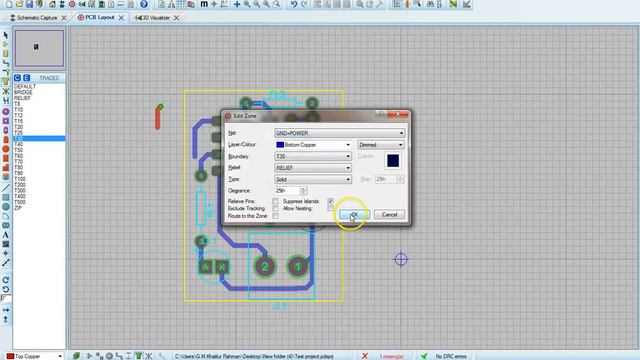Viewport: 640px width, 360px height.
Task: Click the blue plus cursor icon
Action: coord(237,4)
